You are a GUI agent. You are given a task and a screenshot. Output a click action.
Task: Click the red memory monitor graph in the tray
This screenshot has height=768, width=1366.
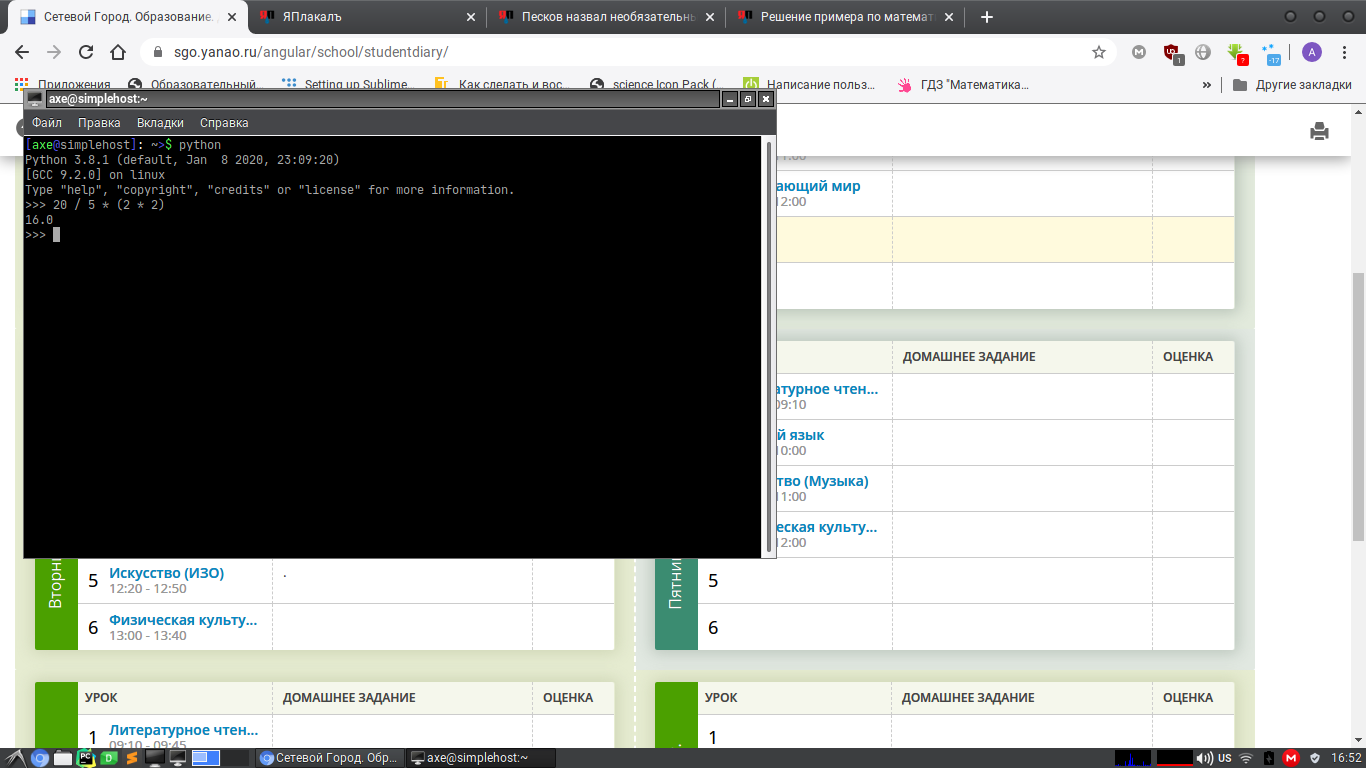(x=1174, y=758)
